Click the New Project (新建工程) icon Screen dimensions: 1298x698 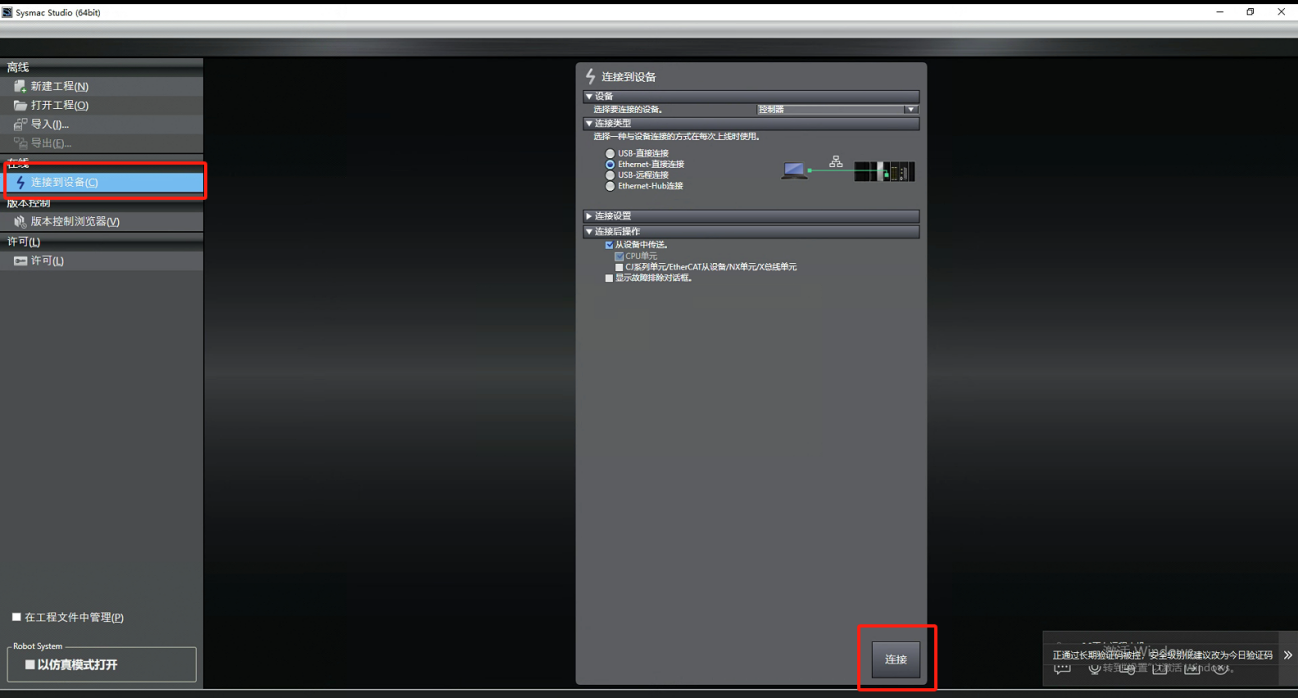click(x=20, y=86)
